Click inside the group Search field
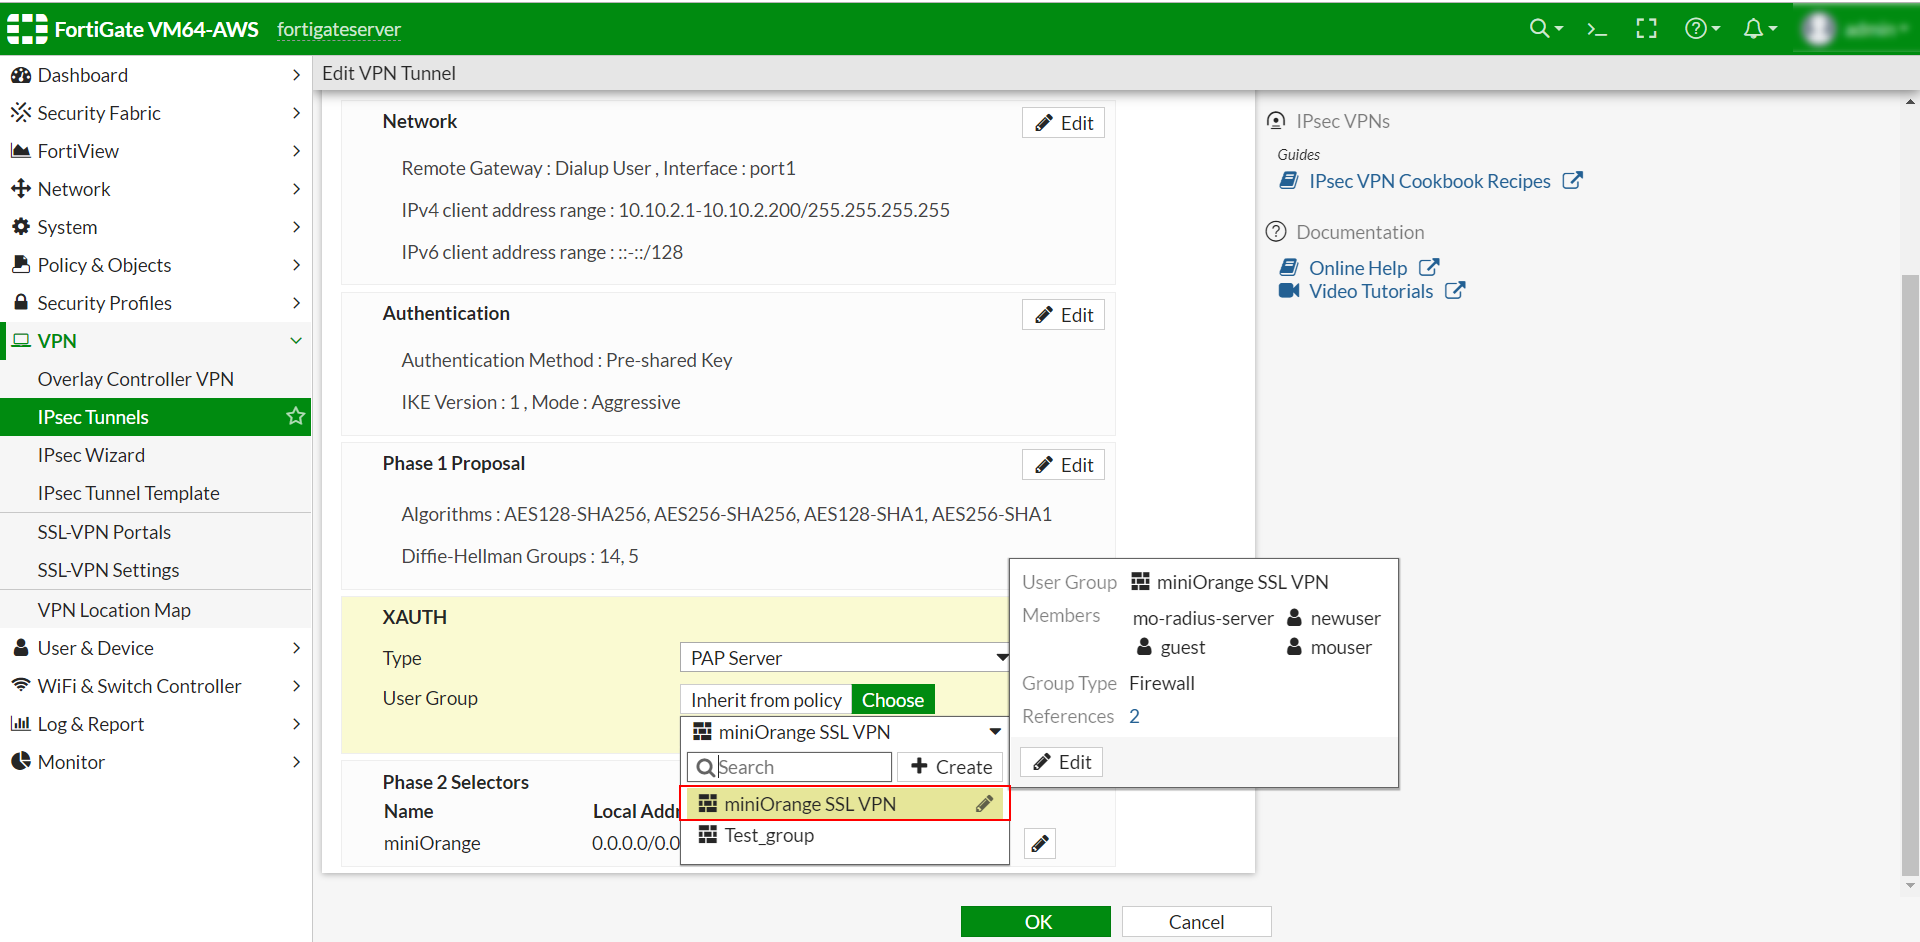This screenshot has height=942, width=1920. 795,766
